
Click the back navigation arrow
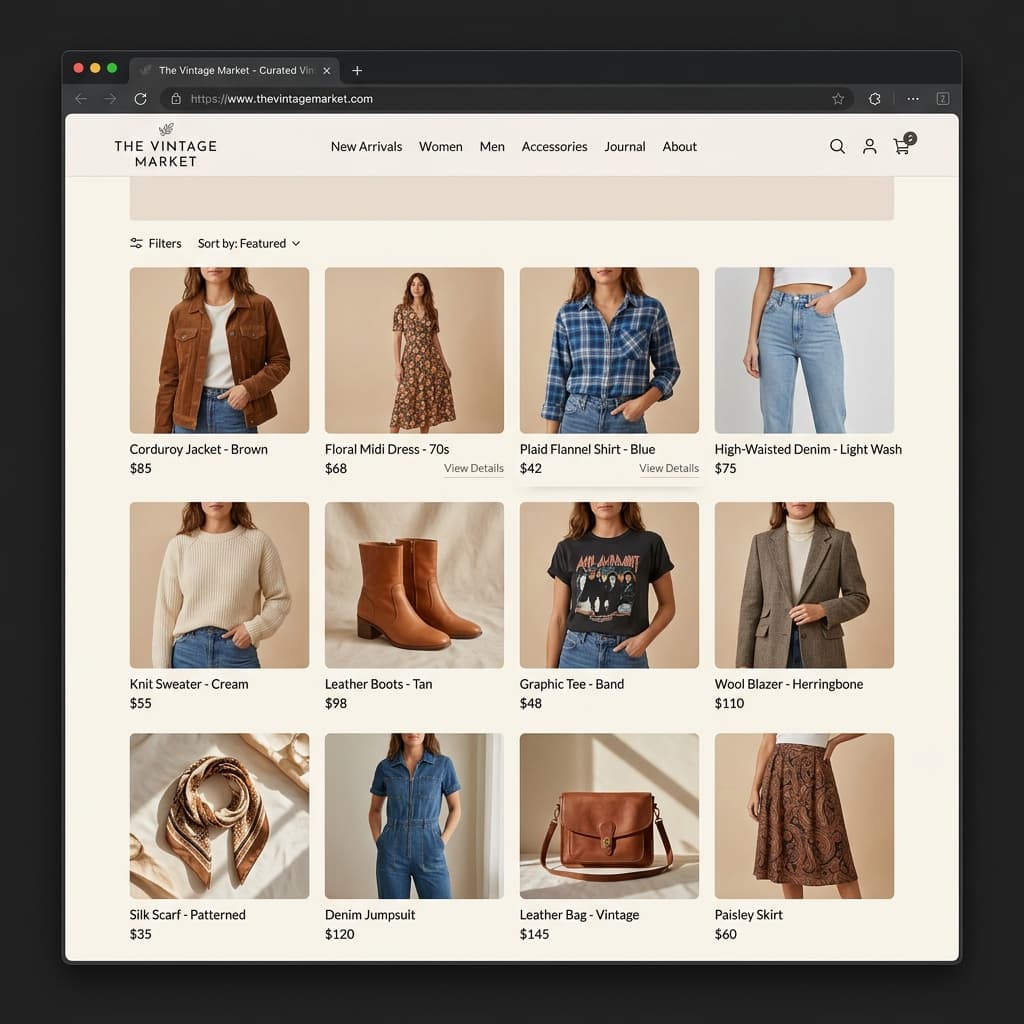pos(80,98)
